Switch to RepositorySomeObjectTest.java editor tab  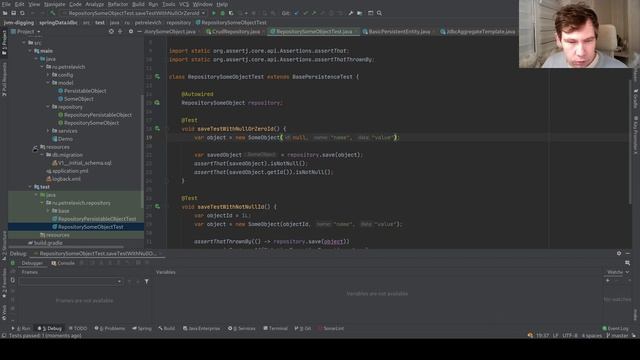click(x=313, y=31)
